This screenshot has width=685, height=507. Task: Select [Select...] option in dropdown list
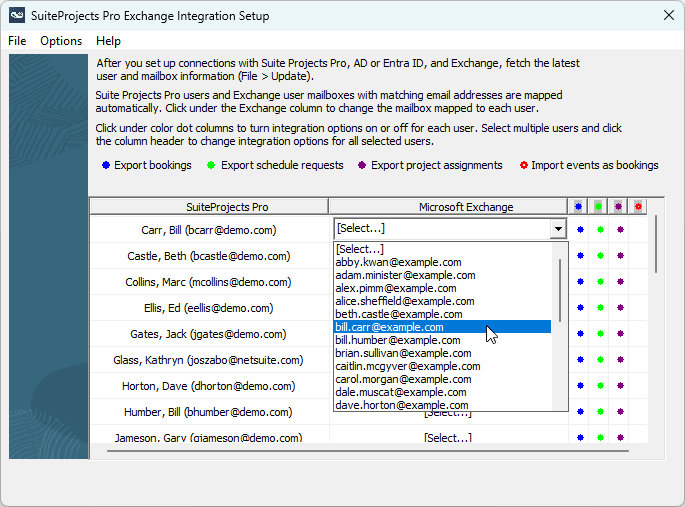pos(443,249)
